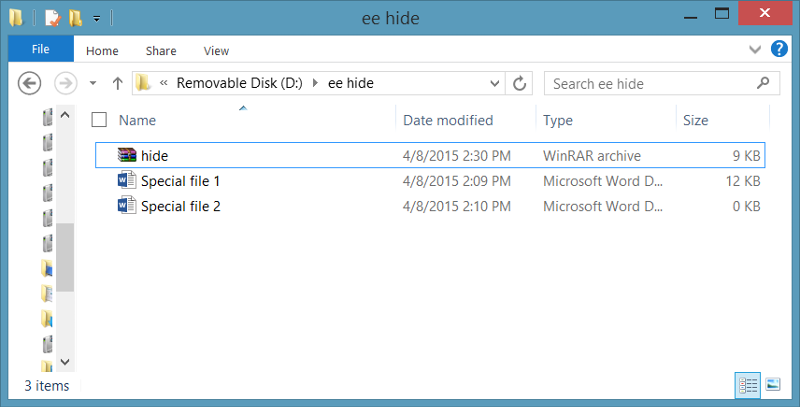Click the search magnifier icon
Screen dimensions: 800x407
(x=763, y=83)
